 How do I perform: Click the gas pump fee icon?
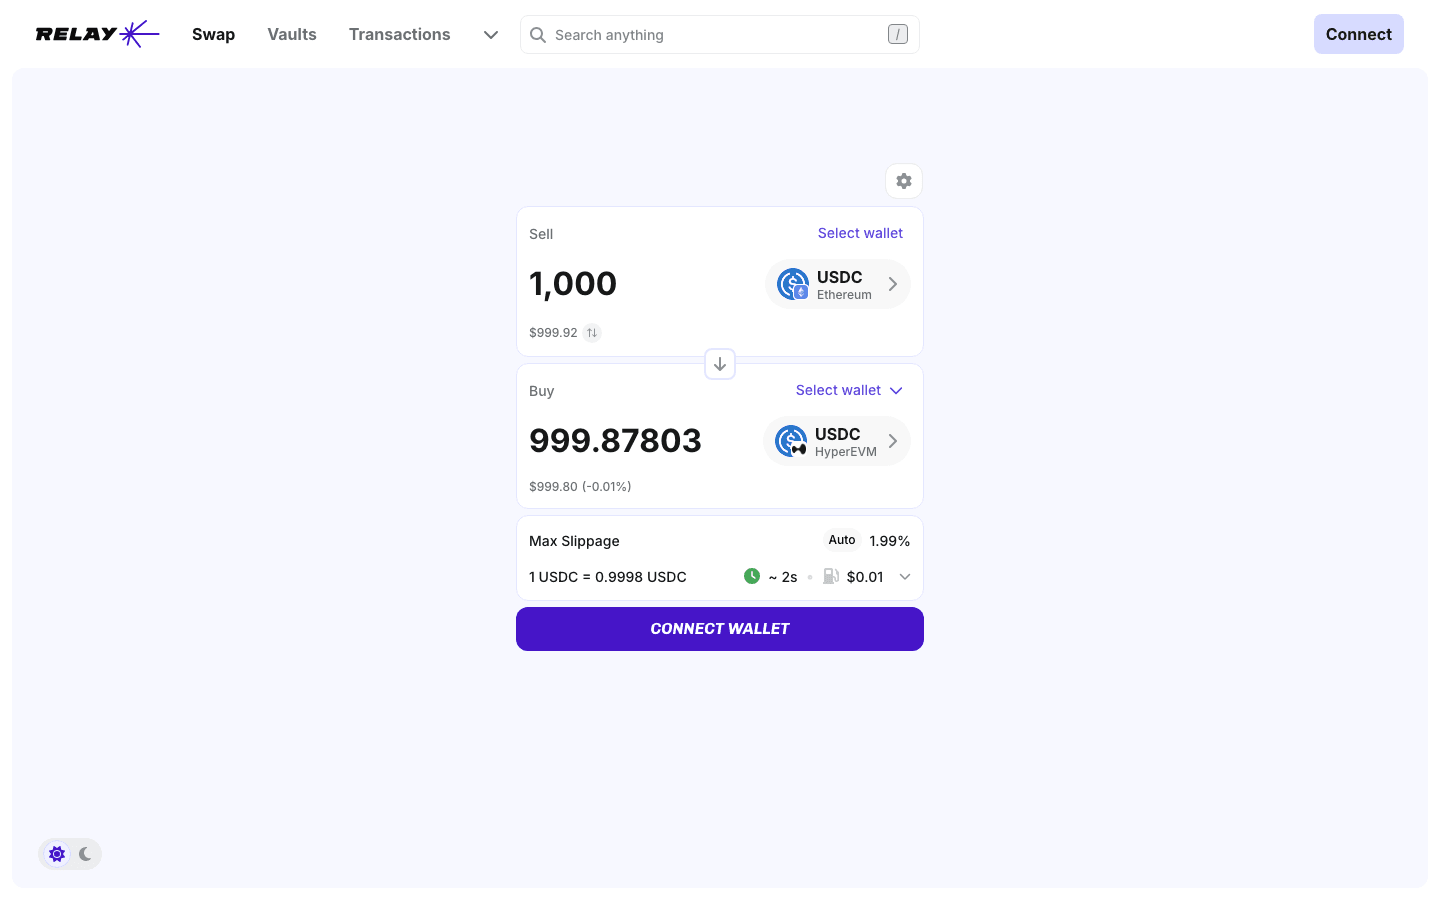831,576
